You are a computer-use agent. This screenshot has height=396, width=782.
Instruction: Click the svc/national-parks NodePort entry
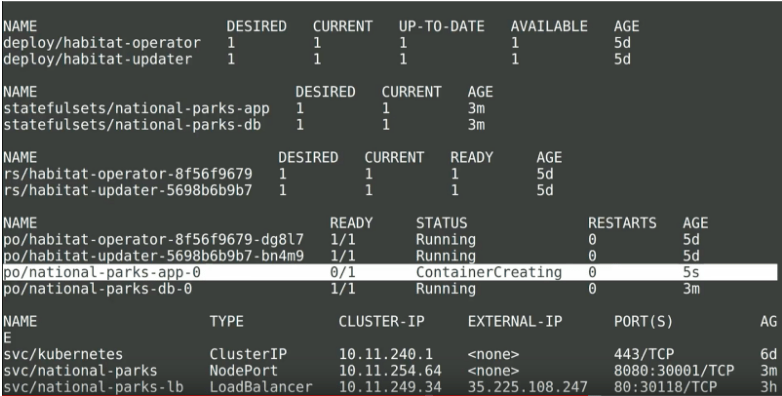(80, 371)
